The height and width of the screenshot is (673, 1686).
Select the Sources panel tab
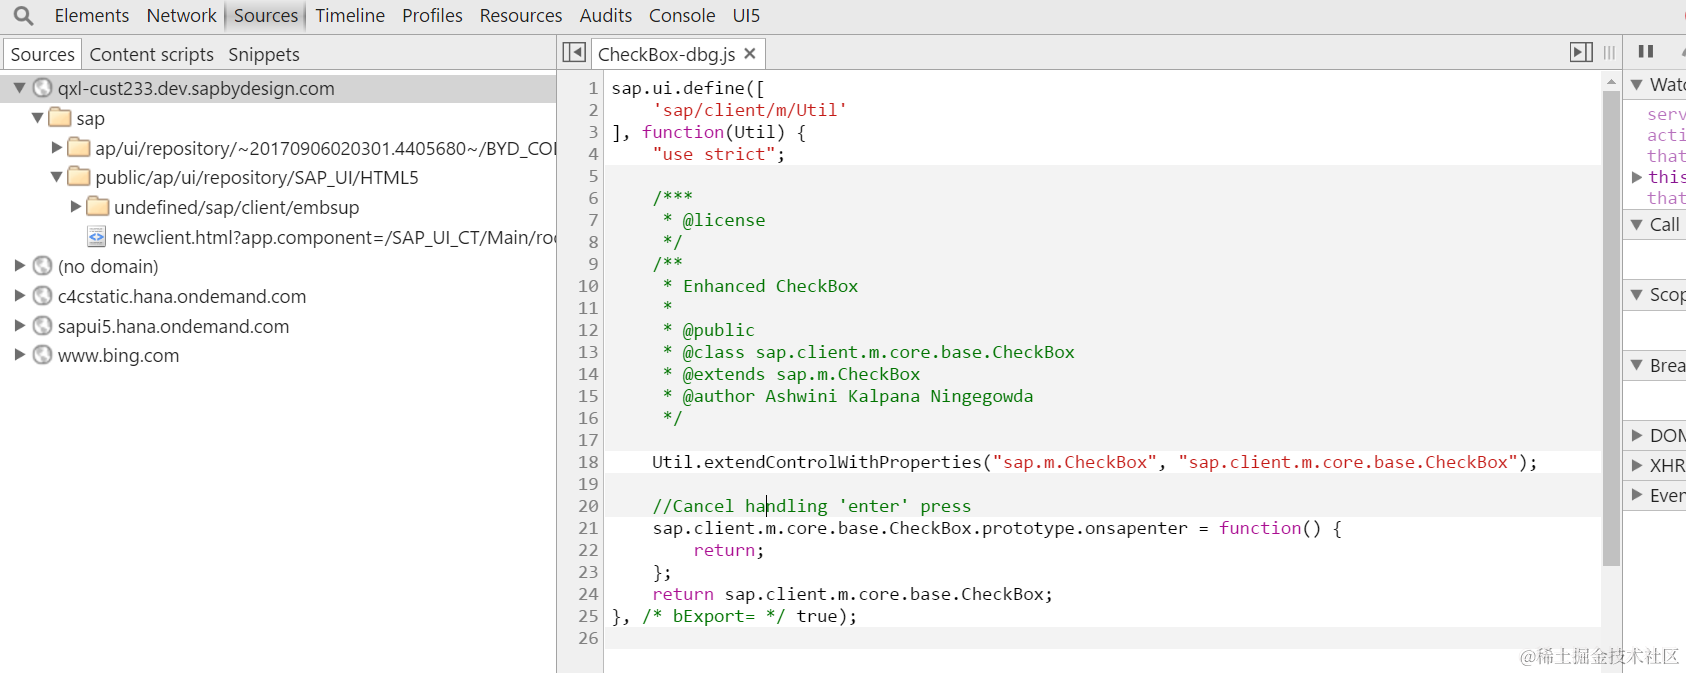click(266, 16)
